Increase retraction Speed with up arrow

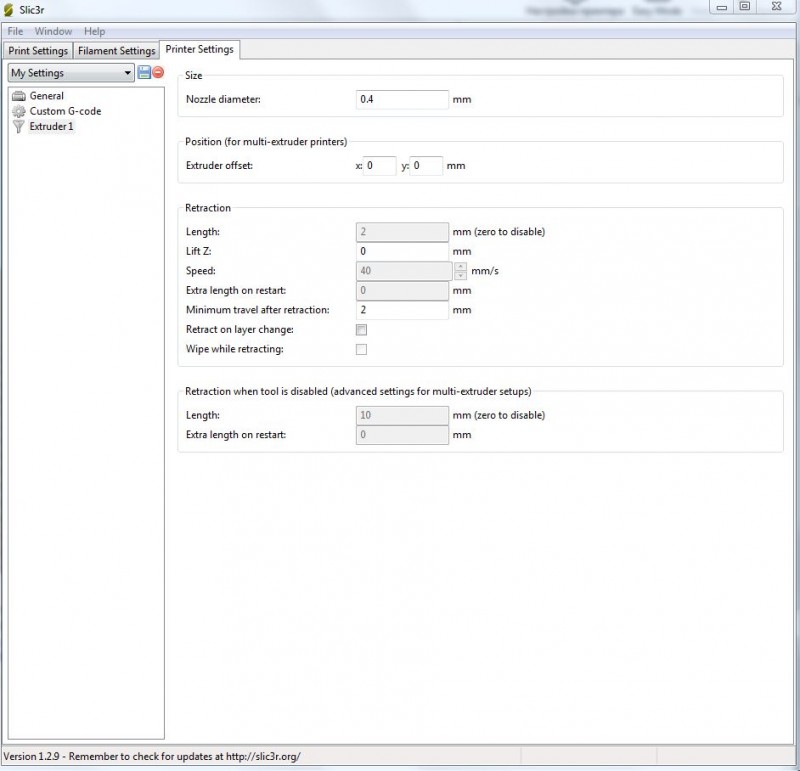click(x=461, y=266)
